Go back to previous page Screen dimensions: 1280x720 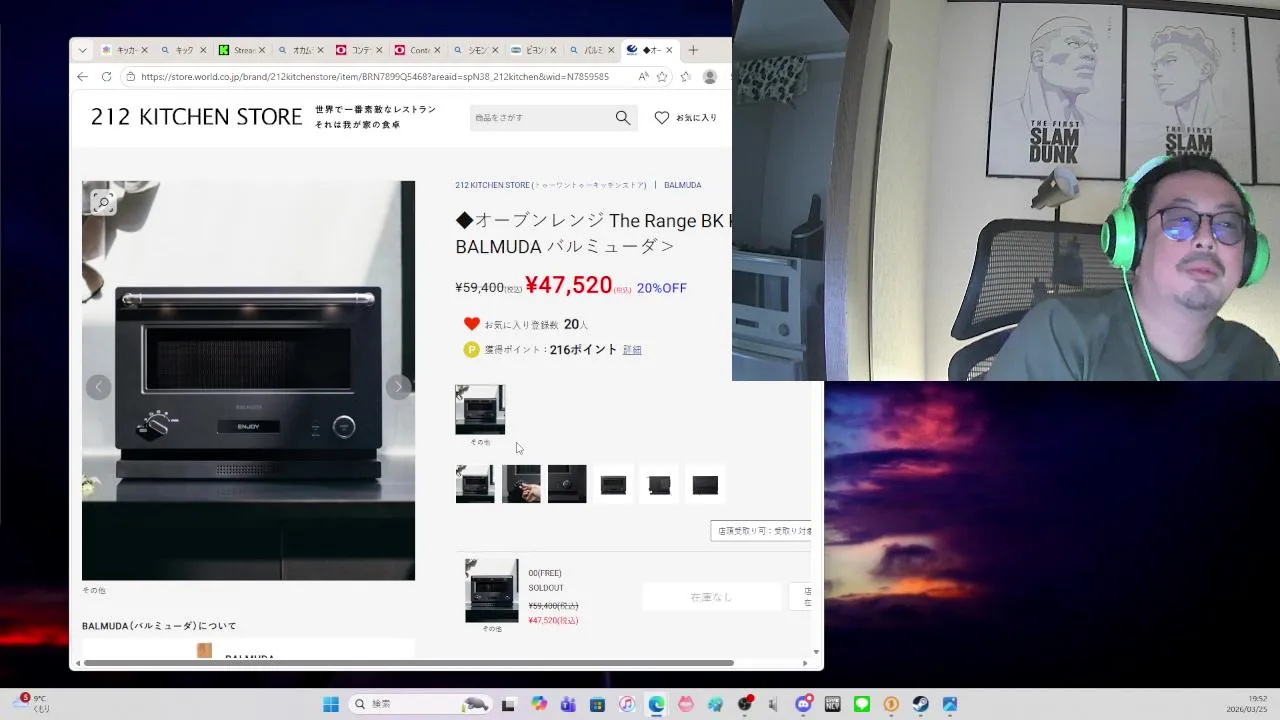[x=83, y=77]
